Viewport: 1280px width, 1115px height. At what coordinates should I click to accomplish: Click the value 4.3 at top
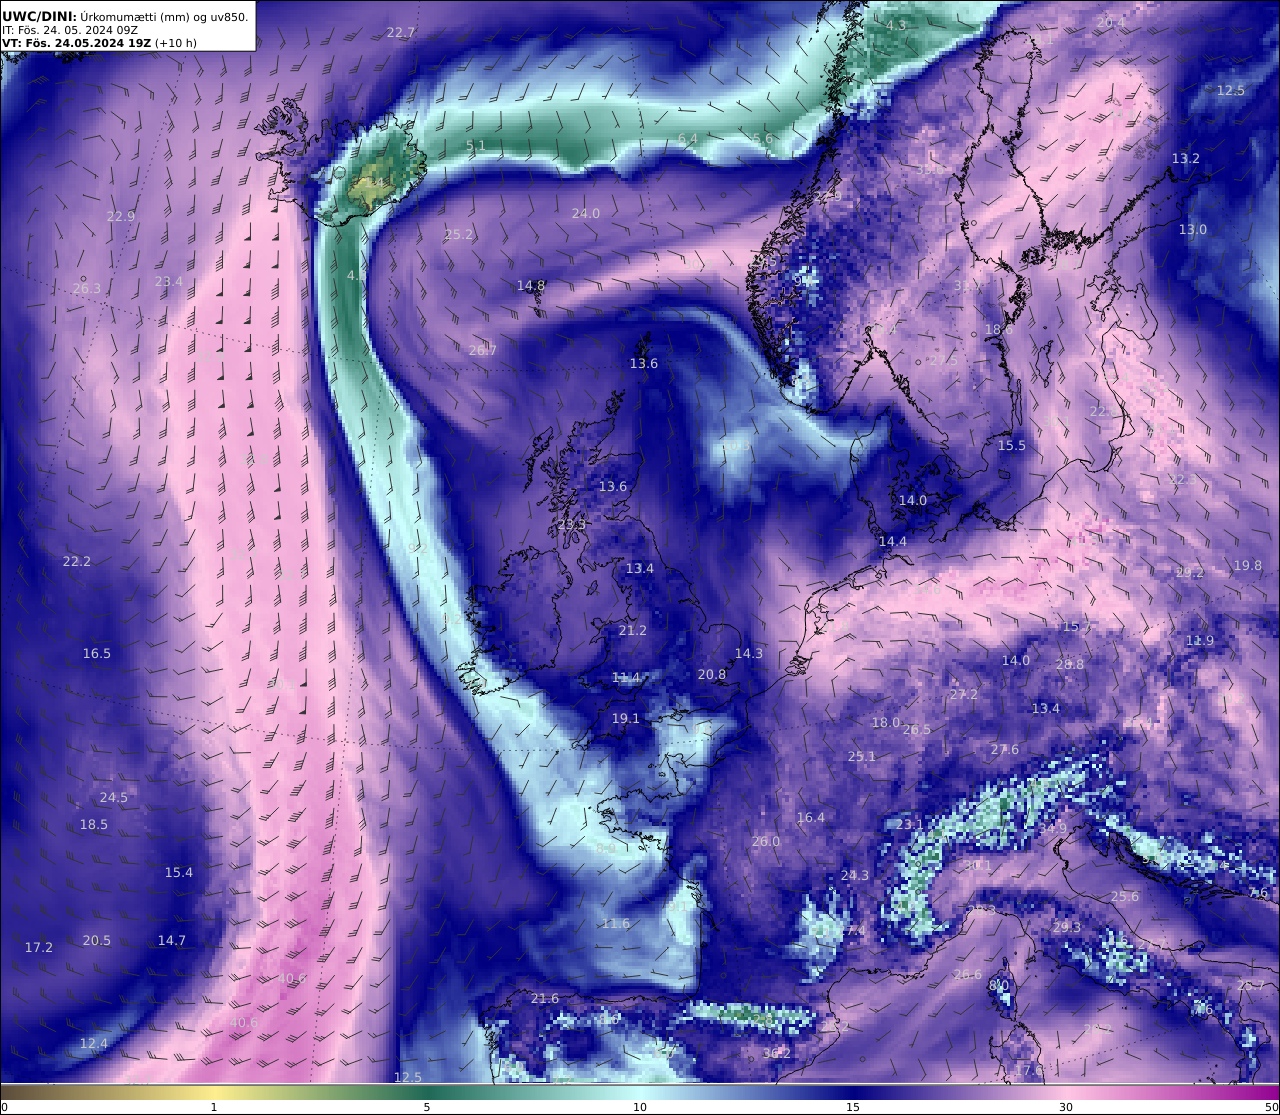tap(896, 25)
